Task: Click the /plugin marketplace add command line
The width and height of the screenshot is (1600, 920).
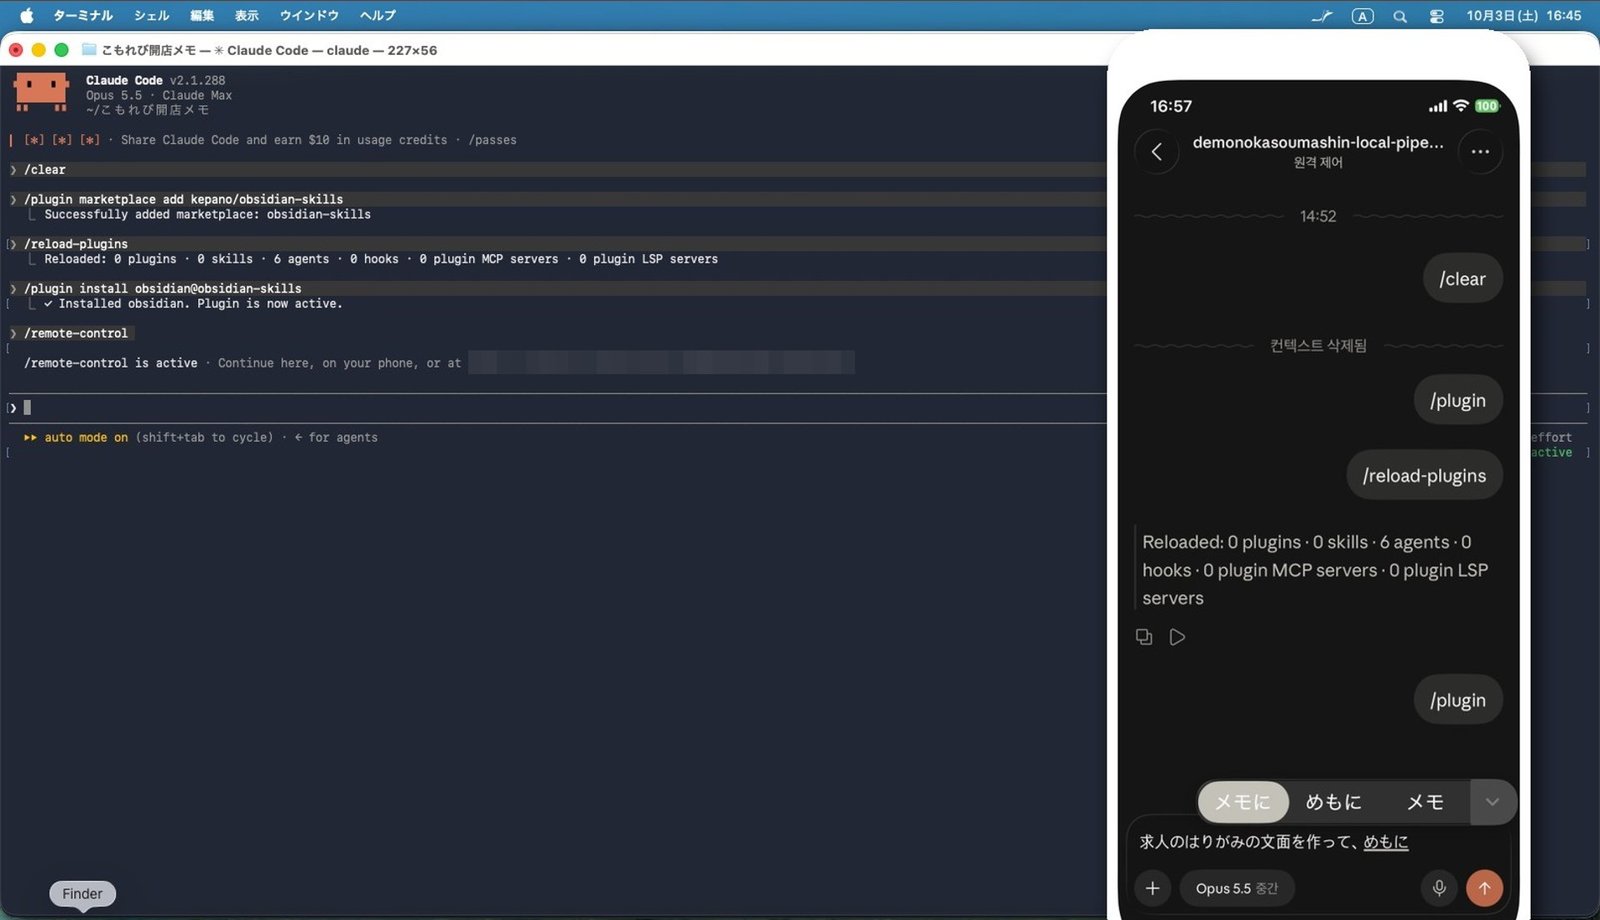Action: coord(183,199)
